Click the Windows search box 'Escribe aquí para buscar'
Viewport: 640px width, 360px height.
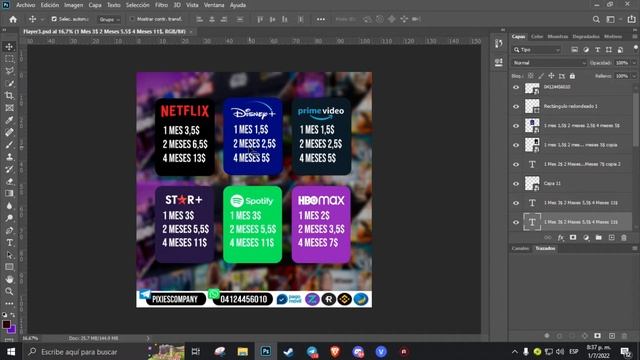click(86, 352)
